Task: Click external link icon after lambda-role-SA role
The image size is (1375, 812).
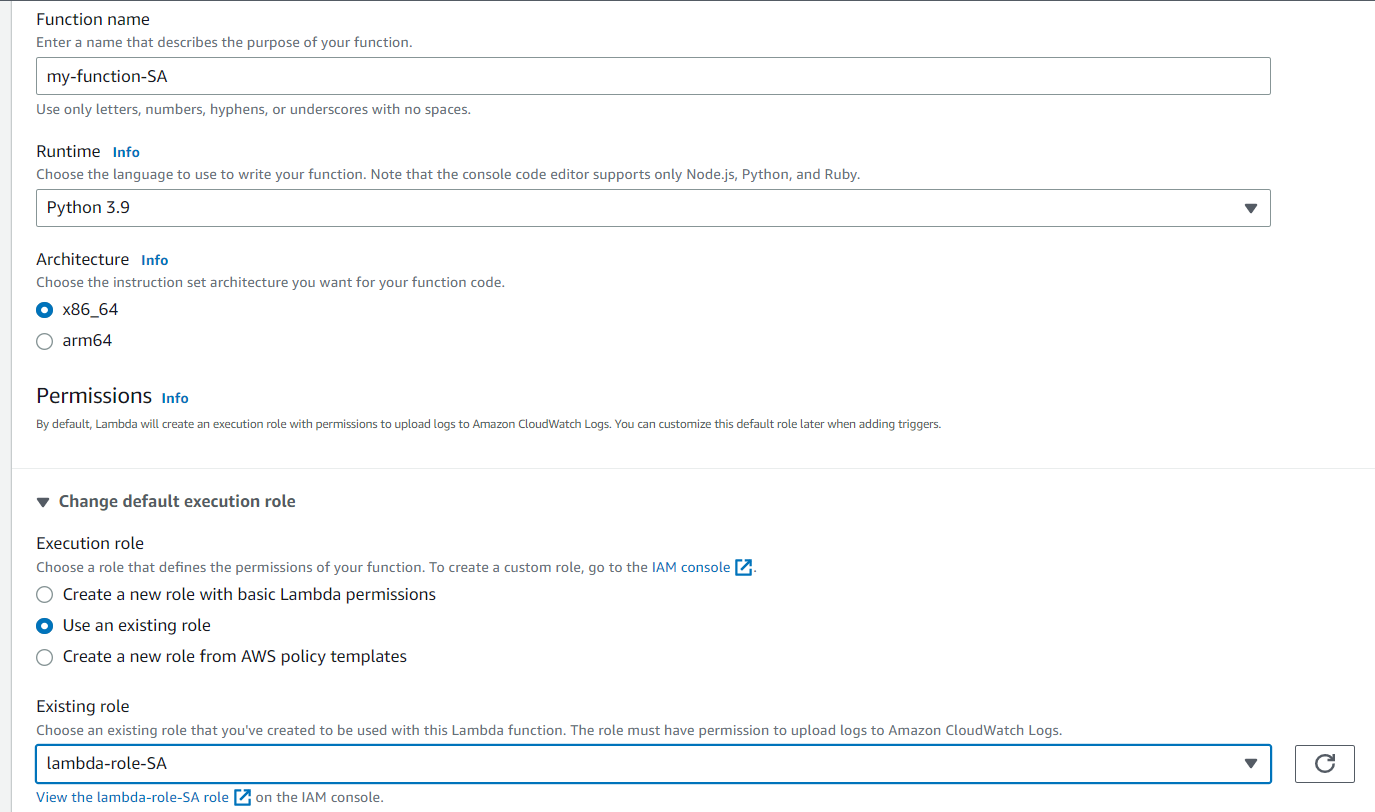Action: point(243,797)
